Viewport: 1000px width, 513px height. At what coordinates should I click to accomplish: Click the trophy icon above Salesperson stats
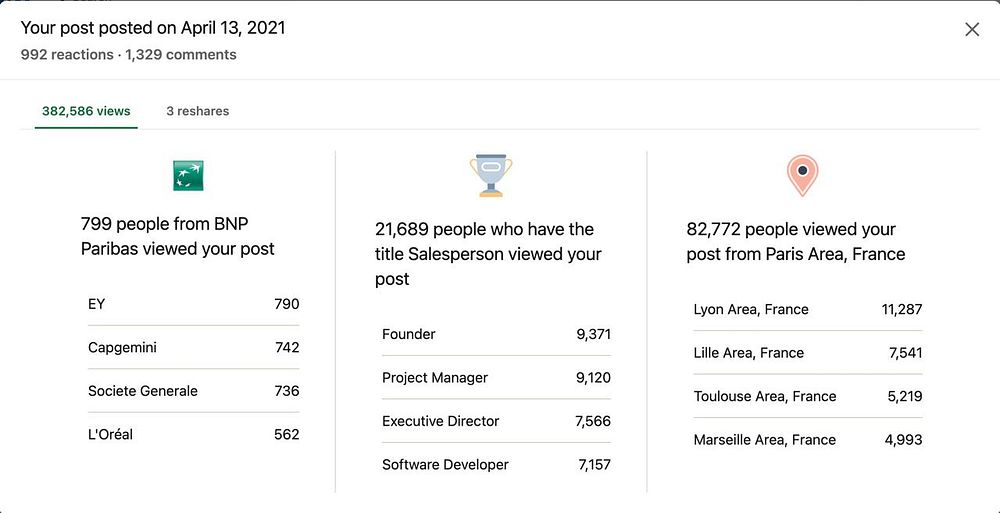(x=491, y=175)
